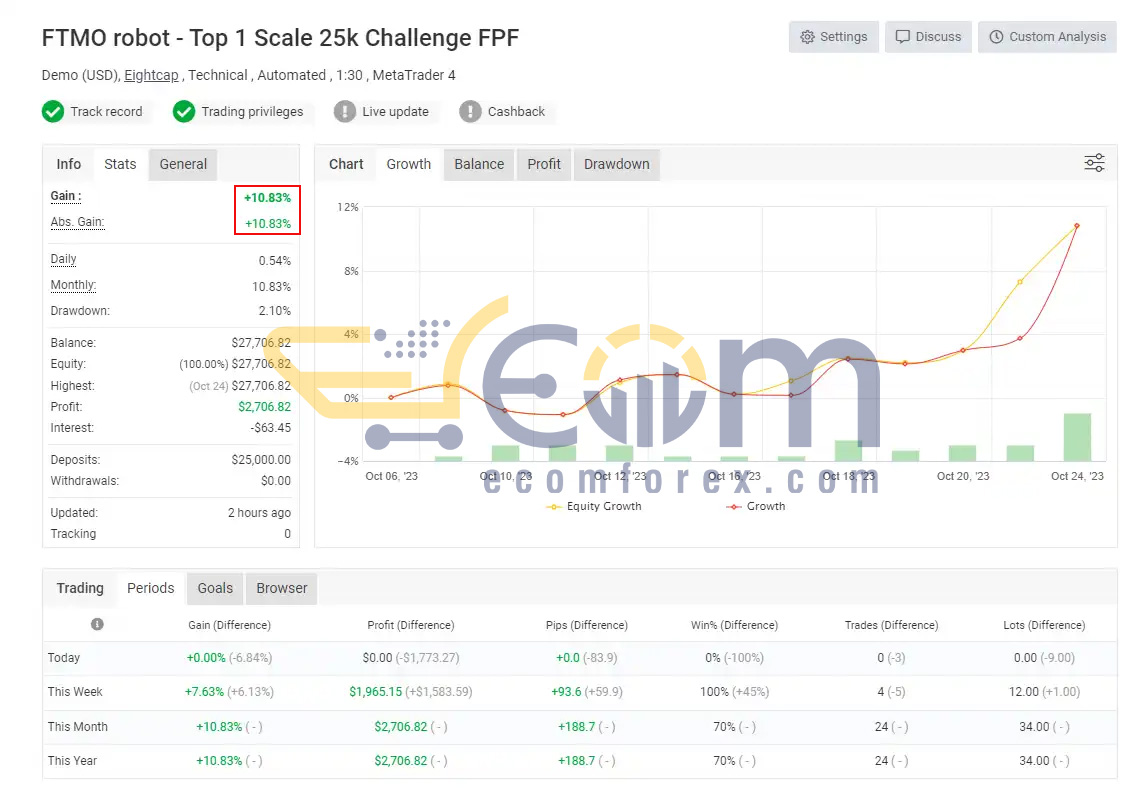Viewport: 1144px width, 788px height.
Task: Click the info icon in Periods table header
Action: pos(97,625)
